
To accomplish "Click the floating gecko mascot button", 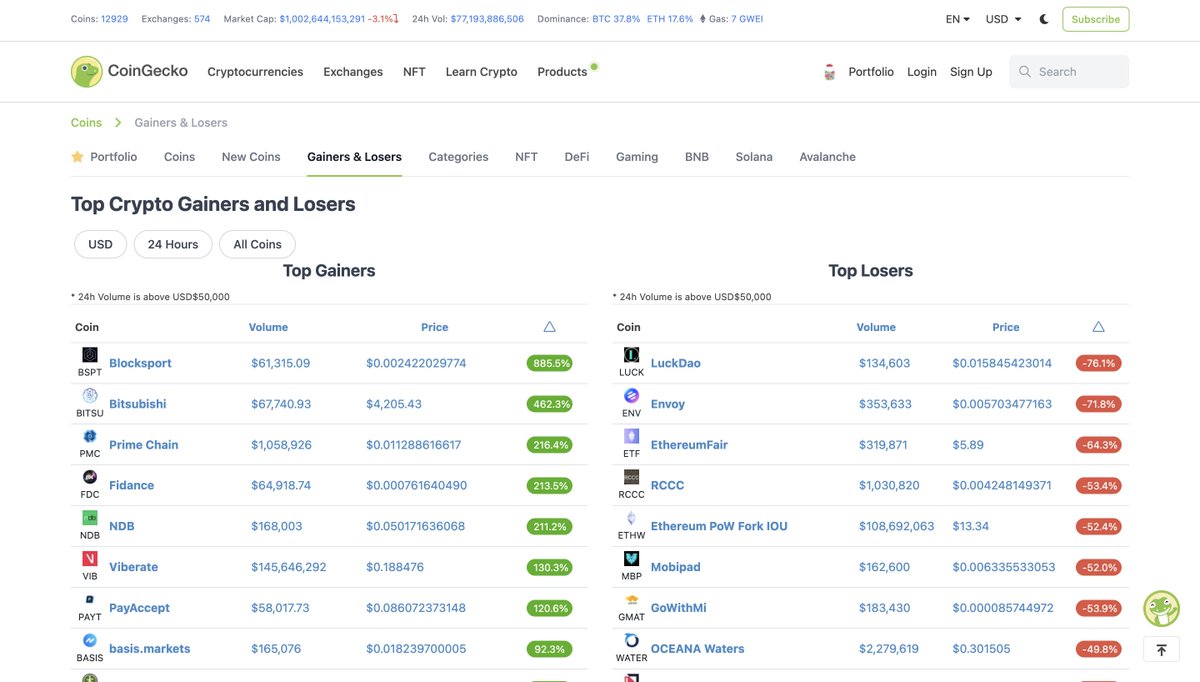I will click(x=1161, y=608).
